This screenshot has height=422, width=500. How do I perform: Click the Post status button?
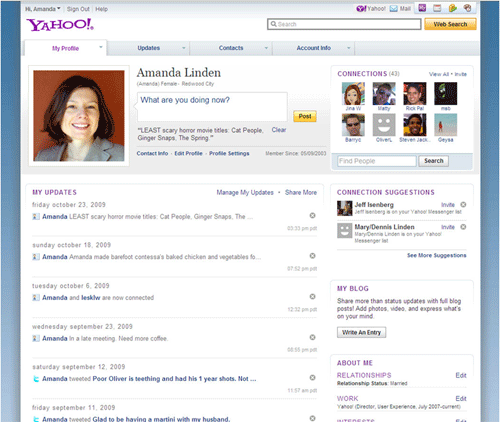(x=305, y=116)
